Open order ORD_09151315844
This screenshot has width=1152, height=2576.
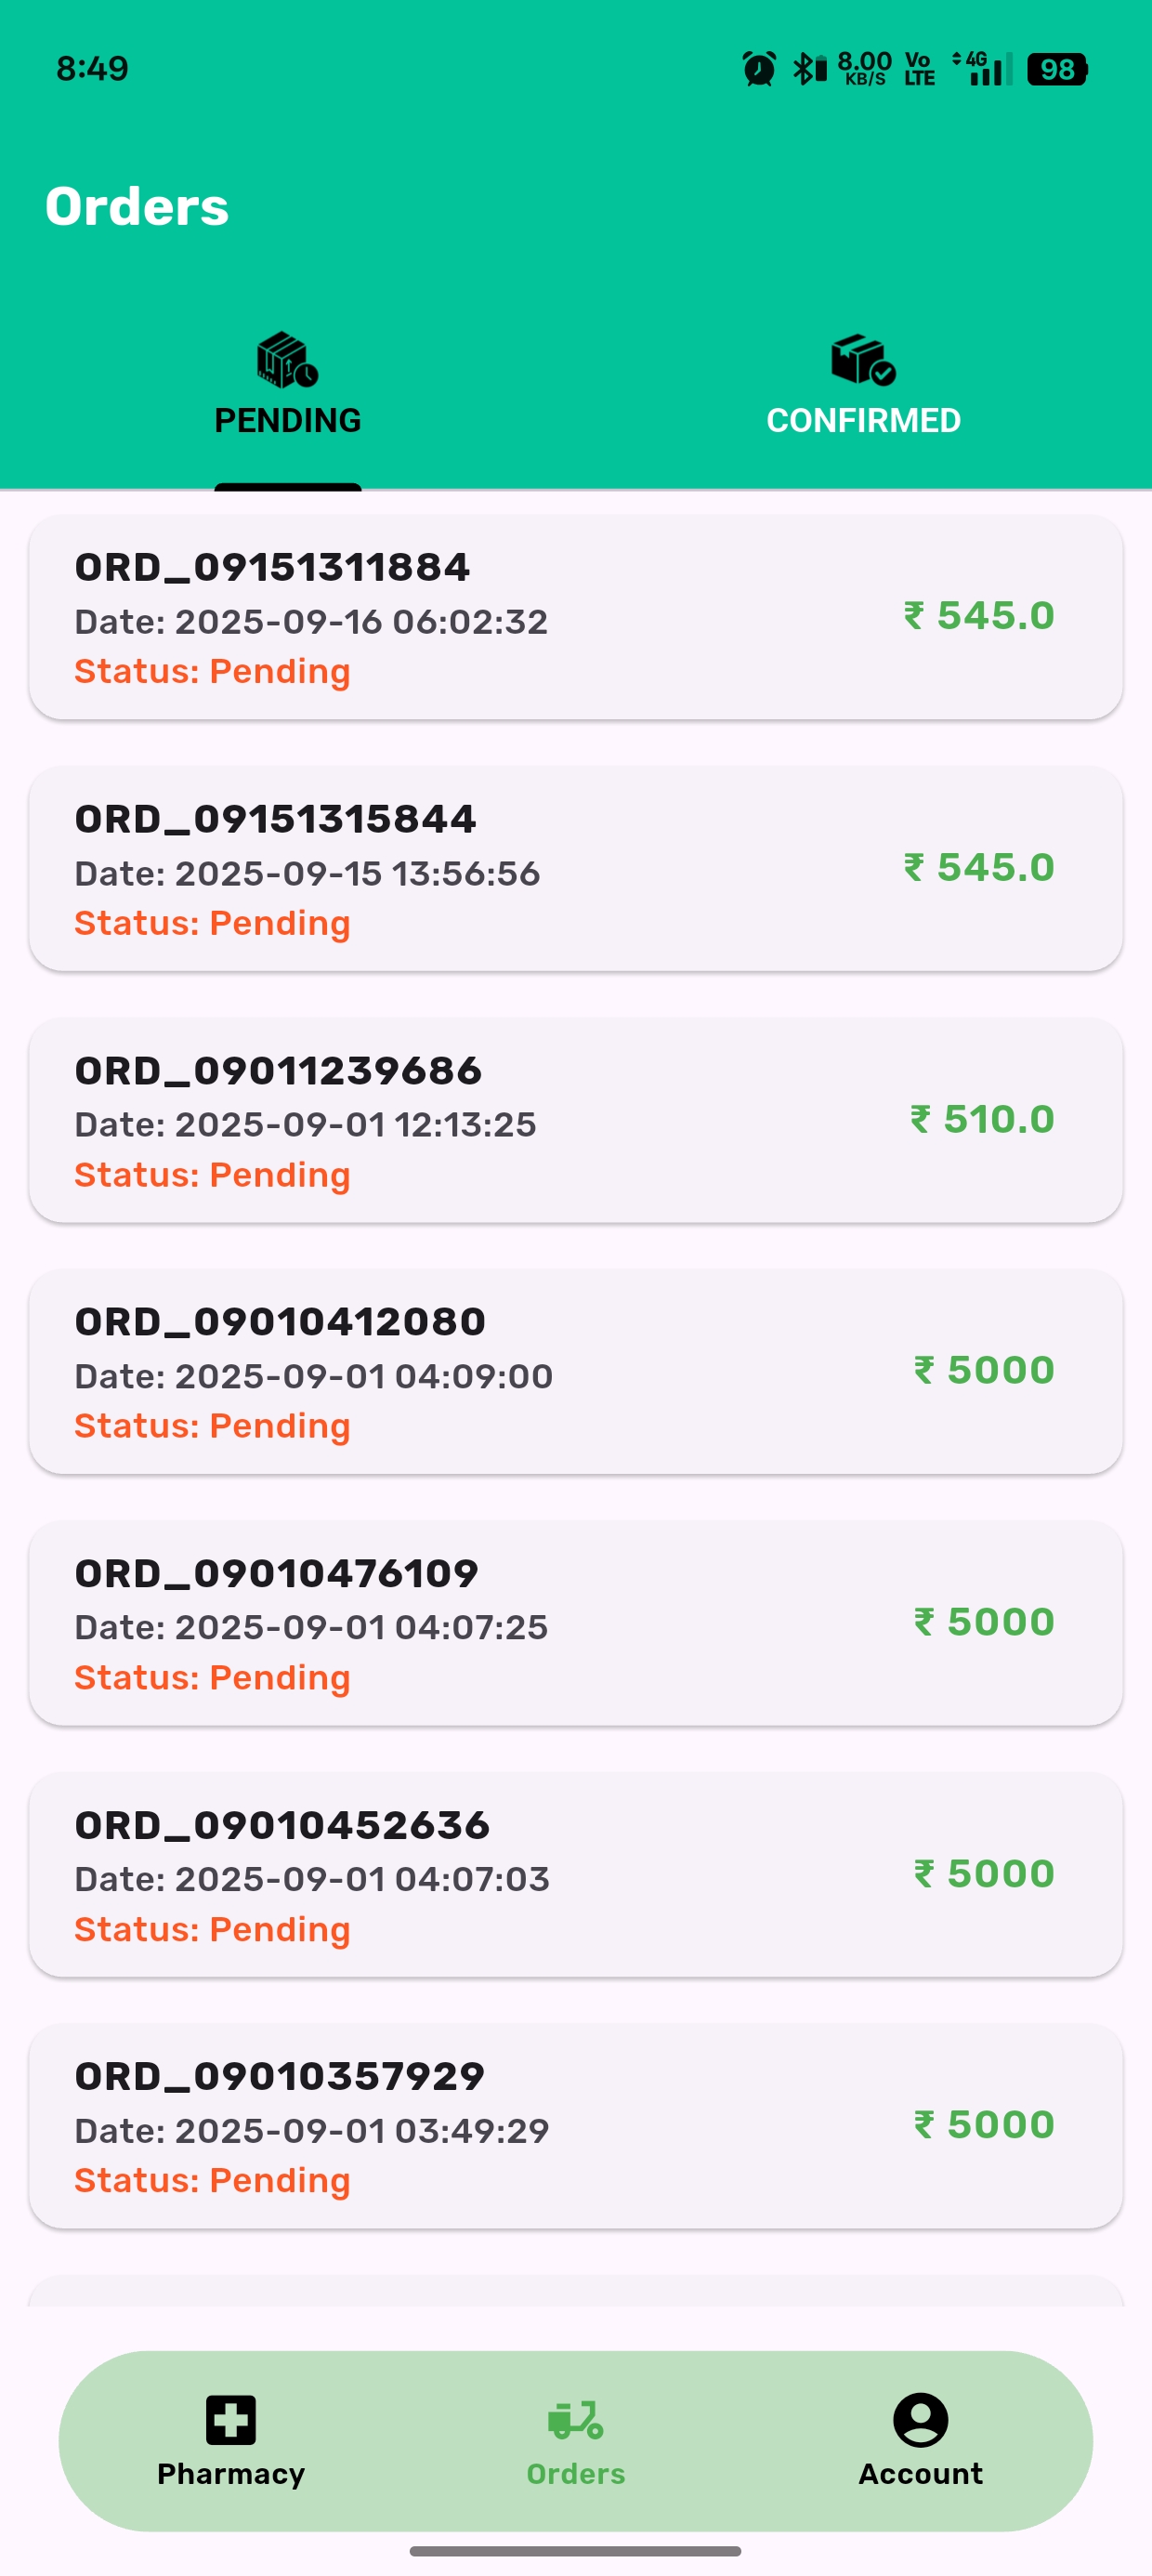pyautogui.click(x=576, y=868)
